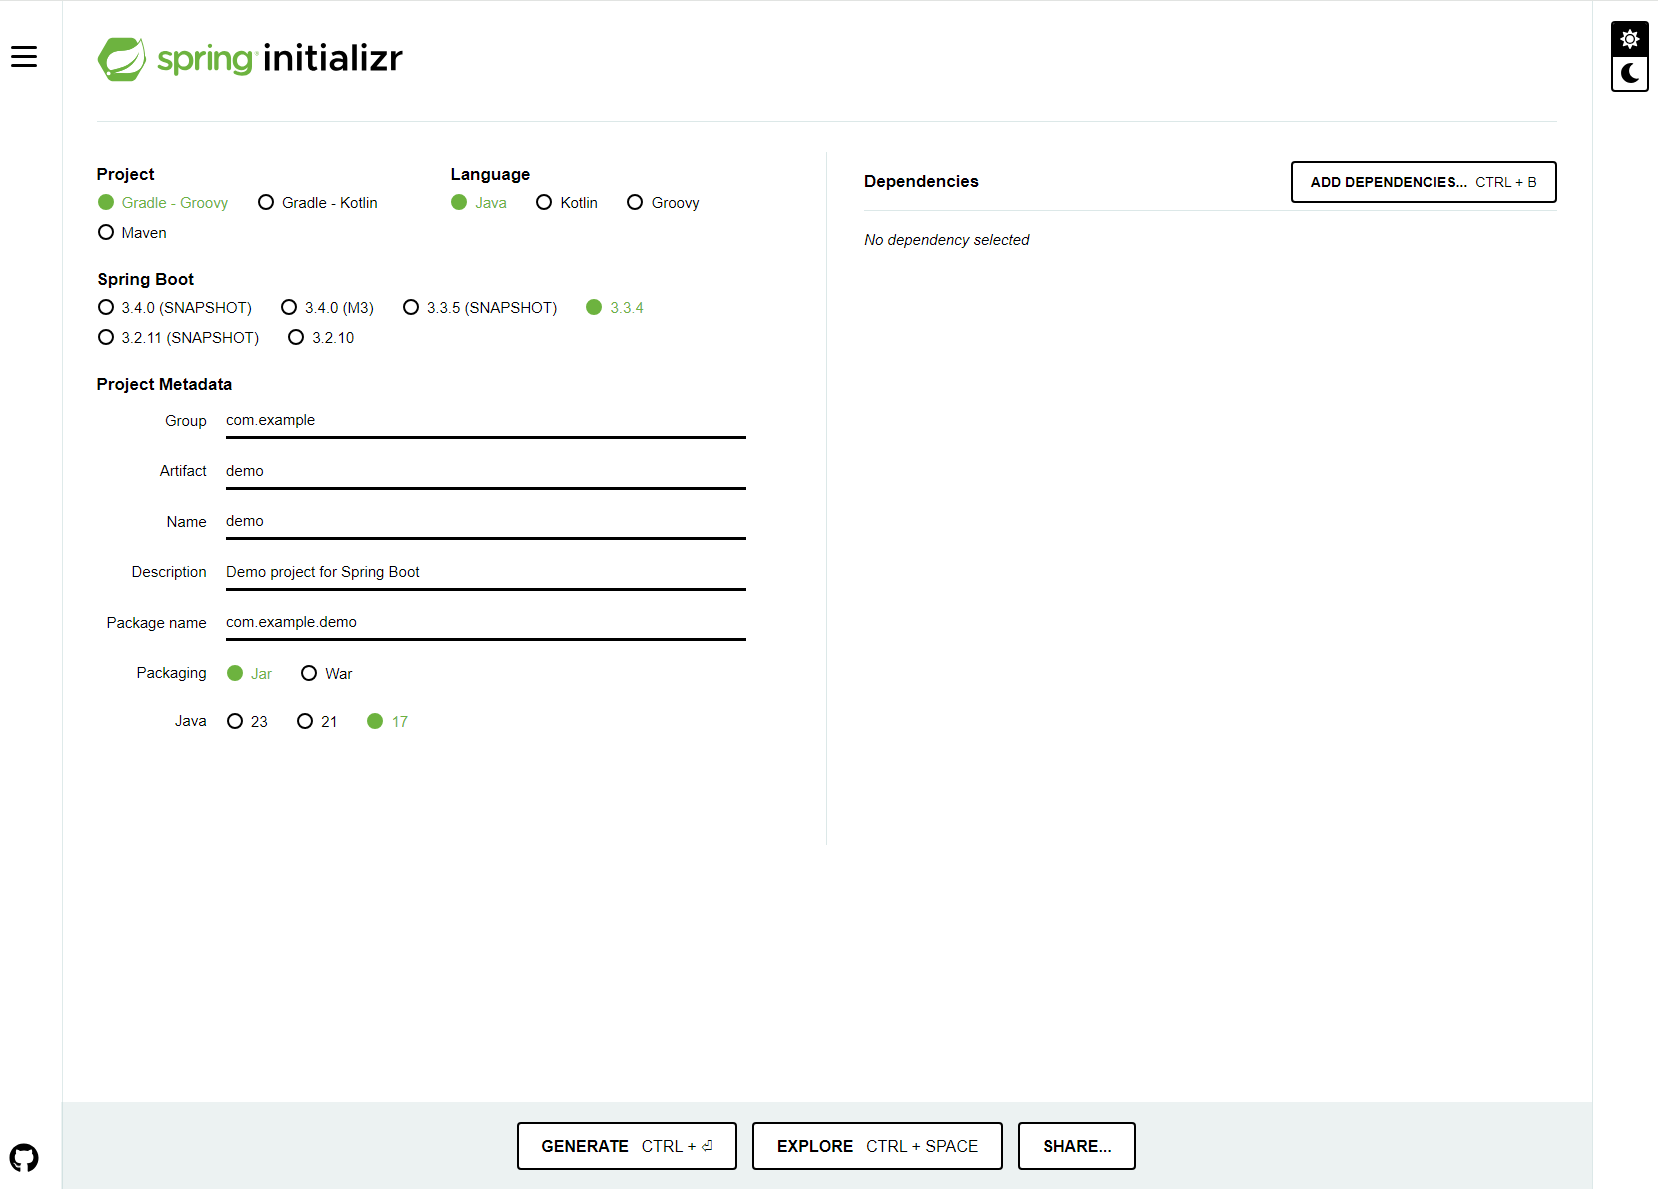The width and height of the screenshot is (1658, 1189).
Task: Select Spring Boot 3.2.11 (SNAPSHOT)
Action: [x=178, y=338]
